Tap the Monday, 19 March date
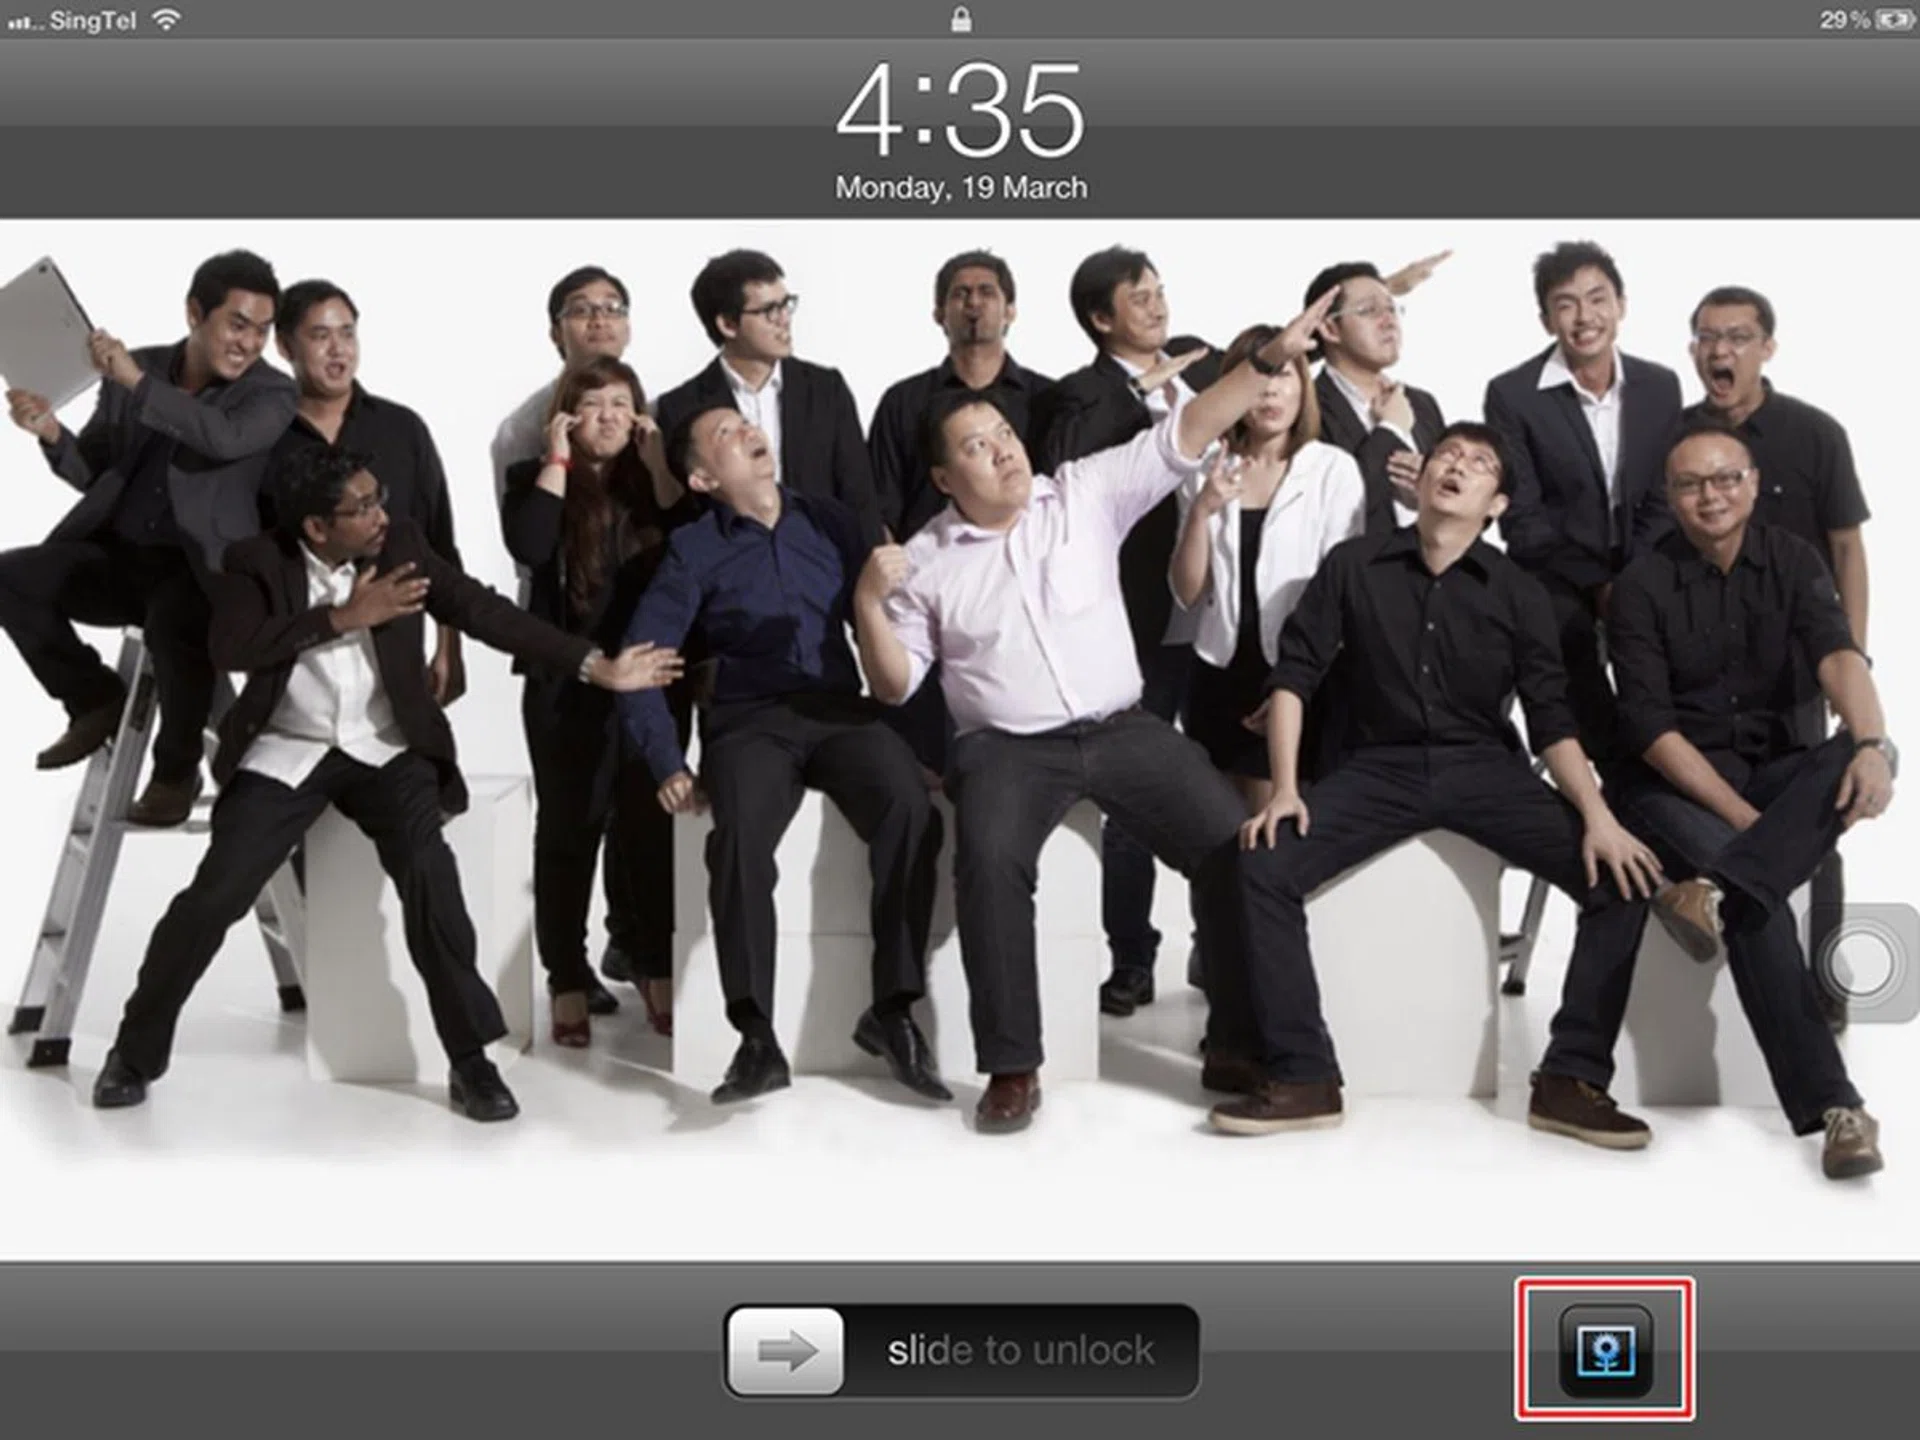Screen dimensions: 1920x1440 (x=960, y=188)
